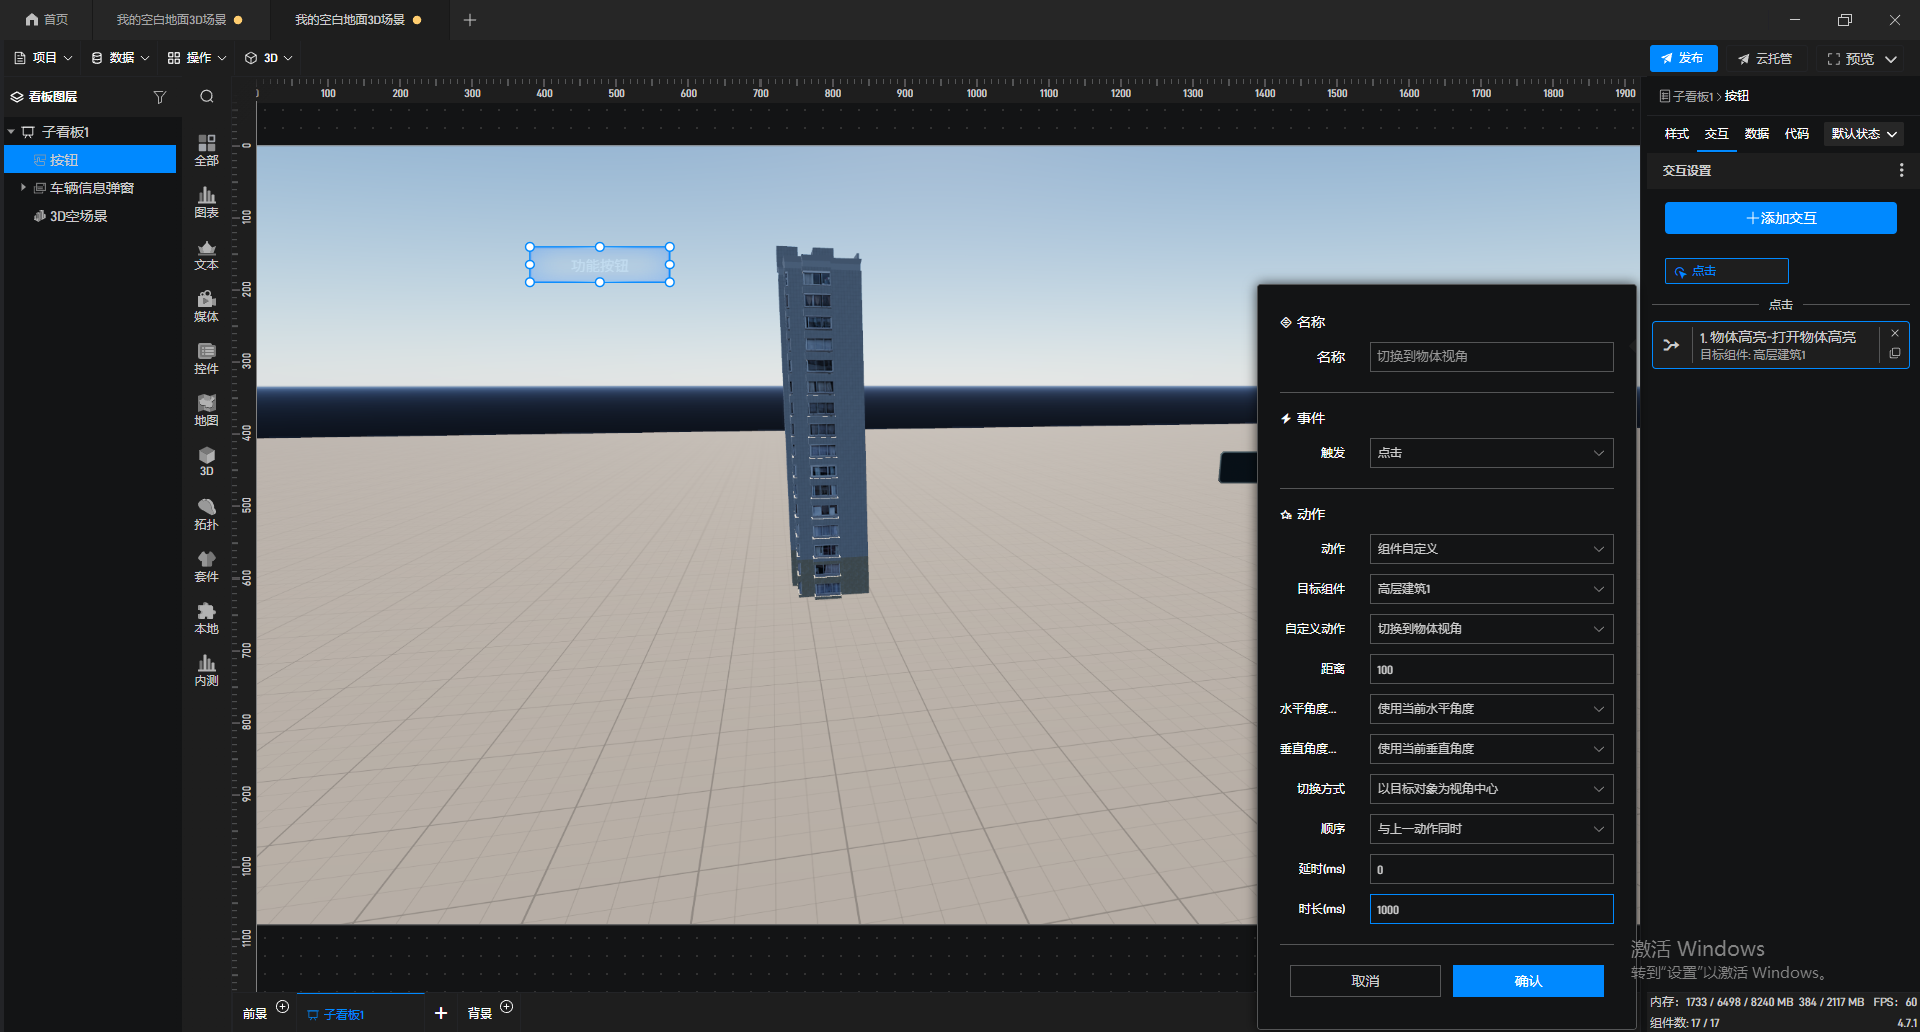Select the 文本 (text) component category
This screenshot has height=1032, width=1920.
point(206,254)
